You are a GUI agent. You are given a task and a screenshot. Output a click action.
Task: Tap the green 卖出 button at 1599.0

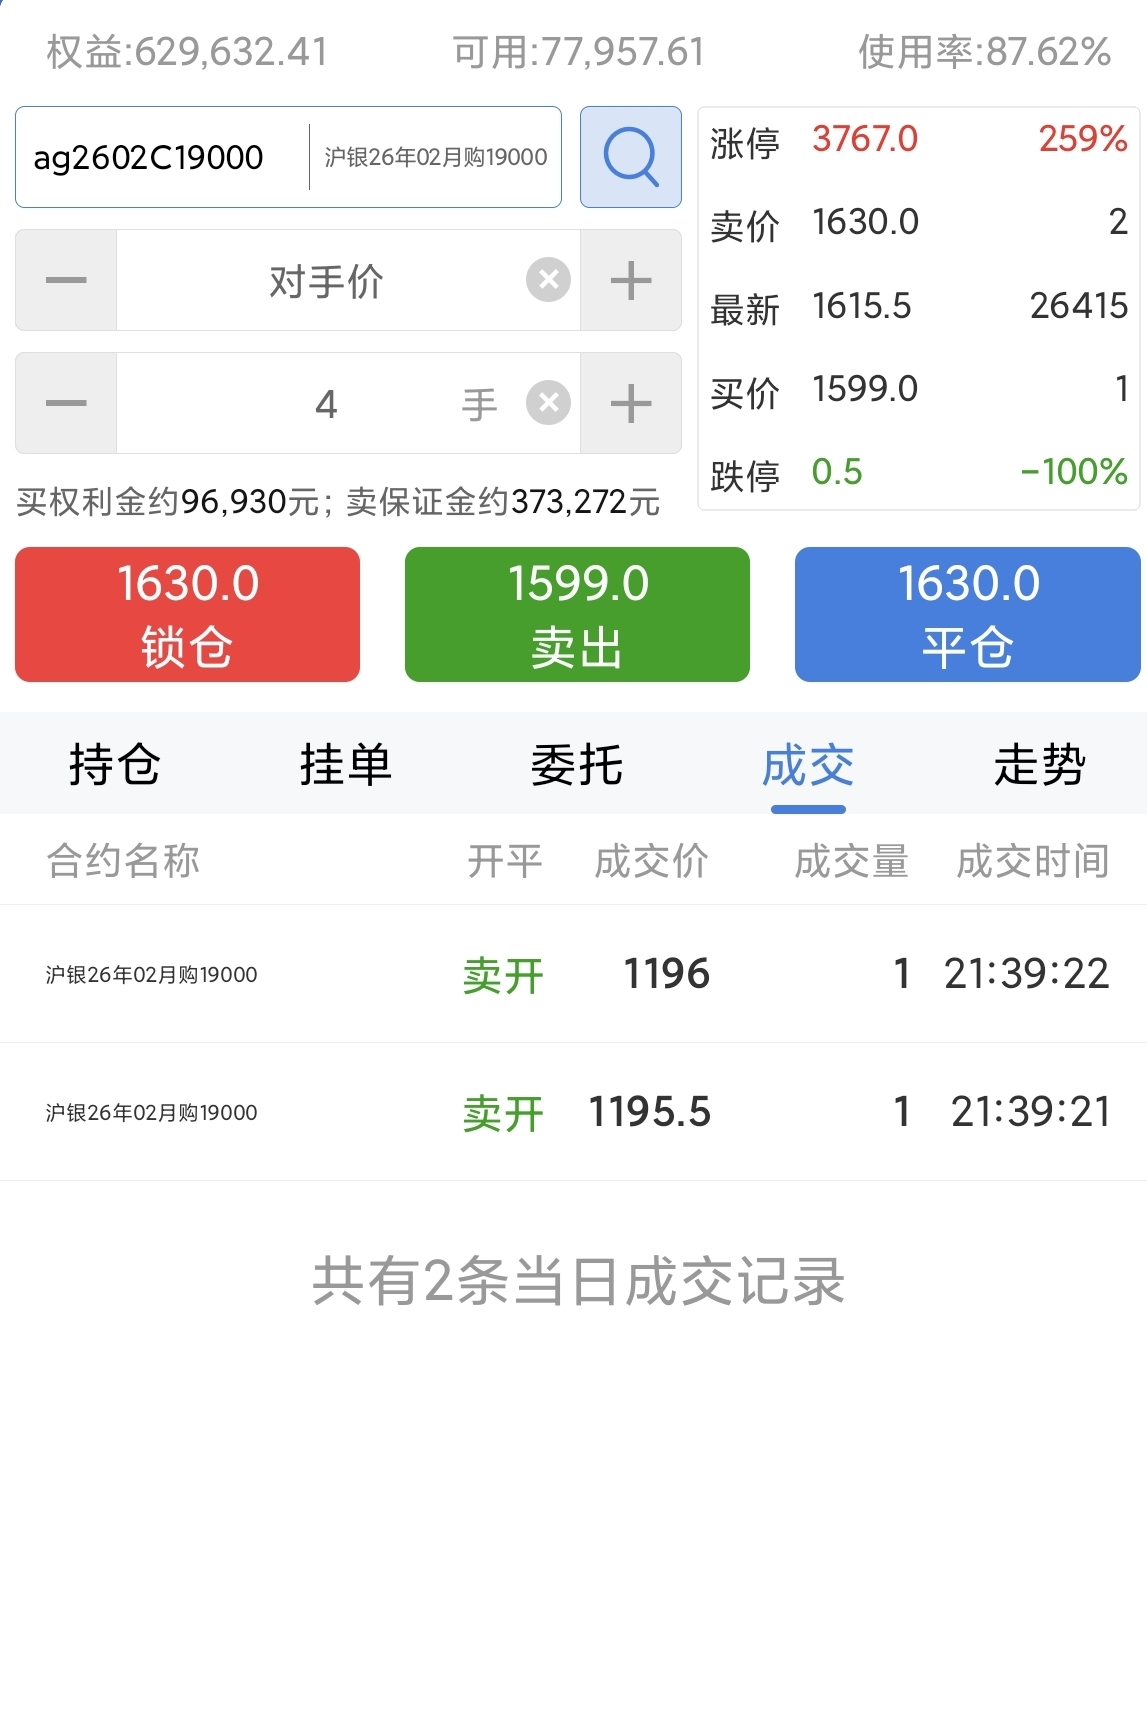[x=577, y=614]
